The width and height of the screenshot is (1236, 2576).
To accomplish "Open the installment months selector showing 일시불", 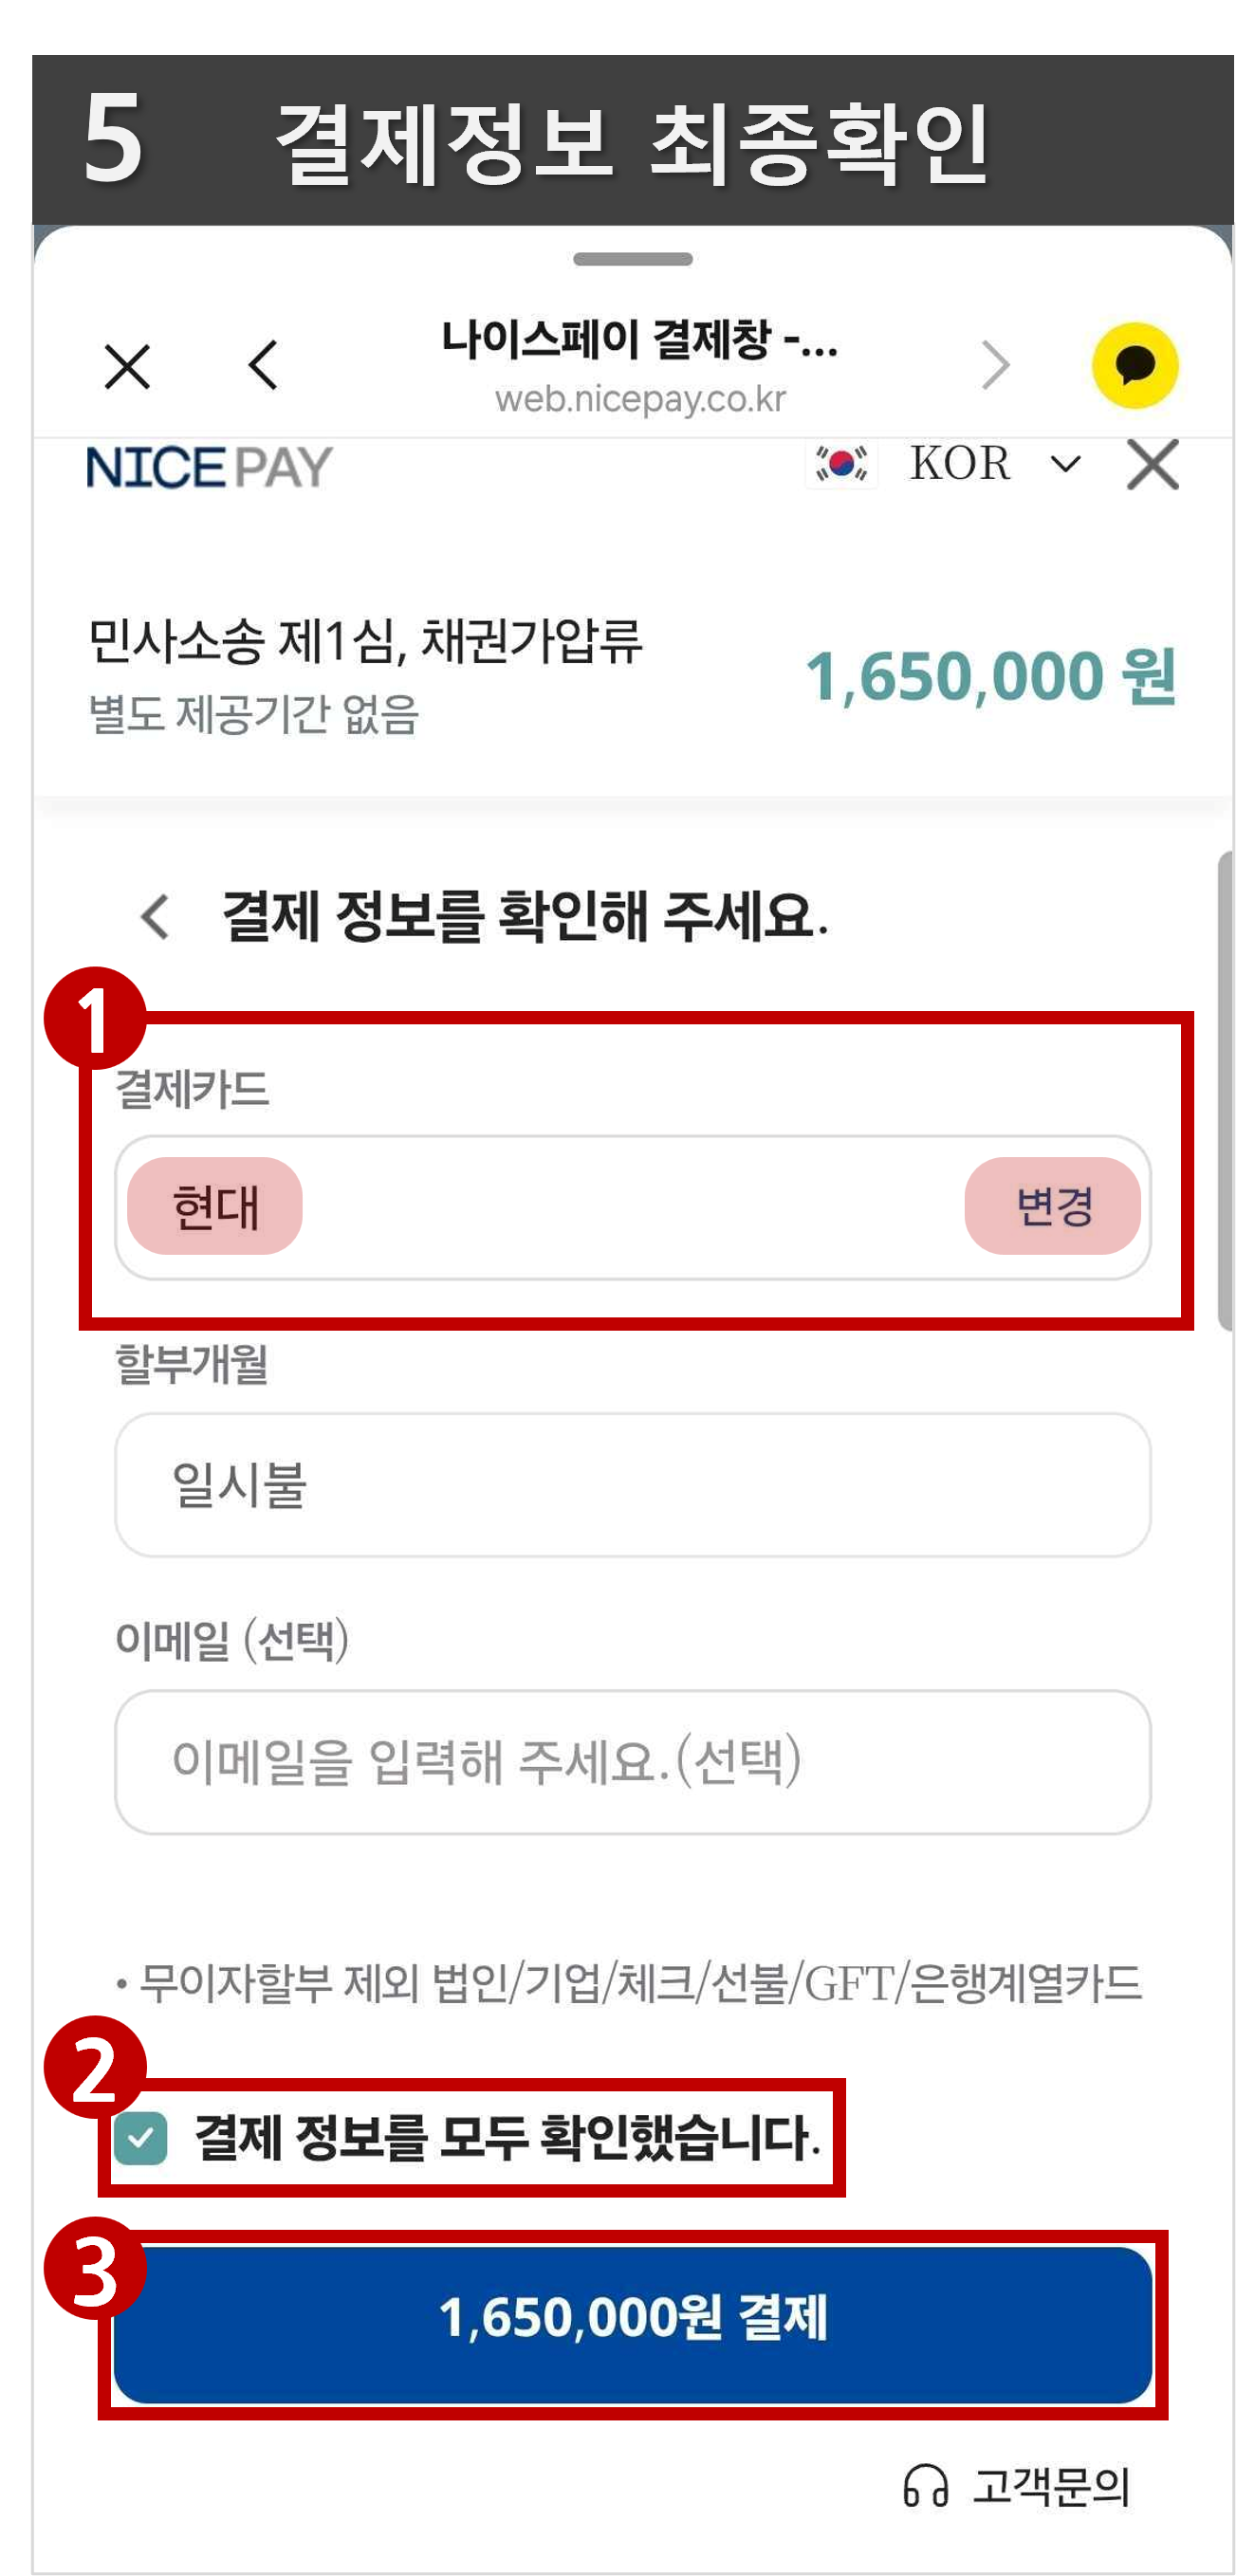I will coord(632,1485).
